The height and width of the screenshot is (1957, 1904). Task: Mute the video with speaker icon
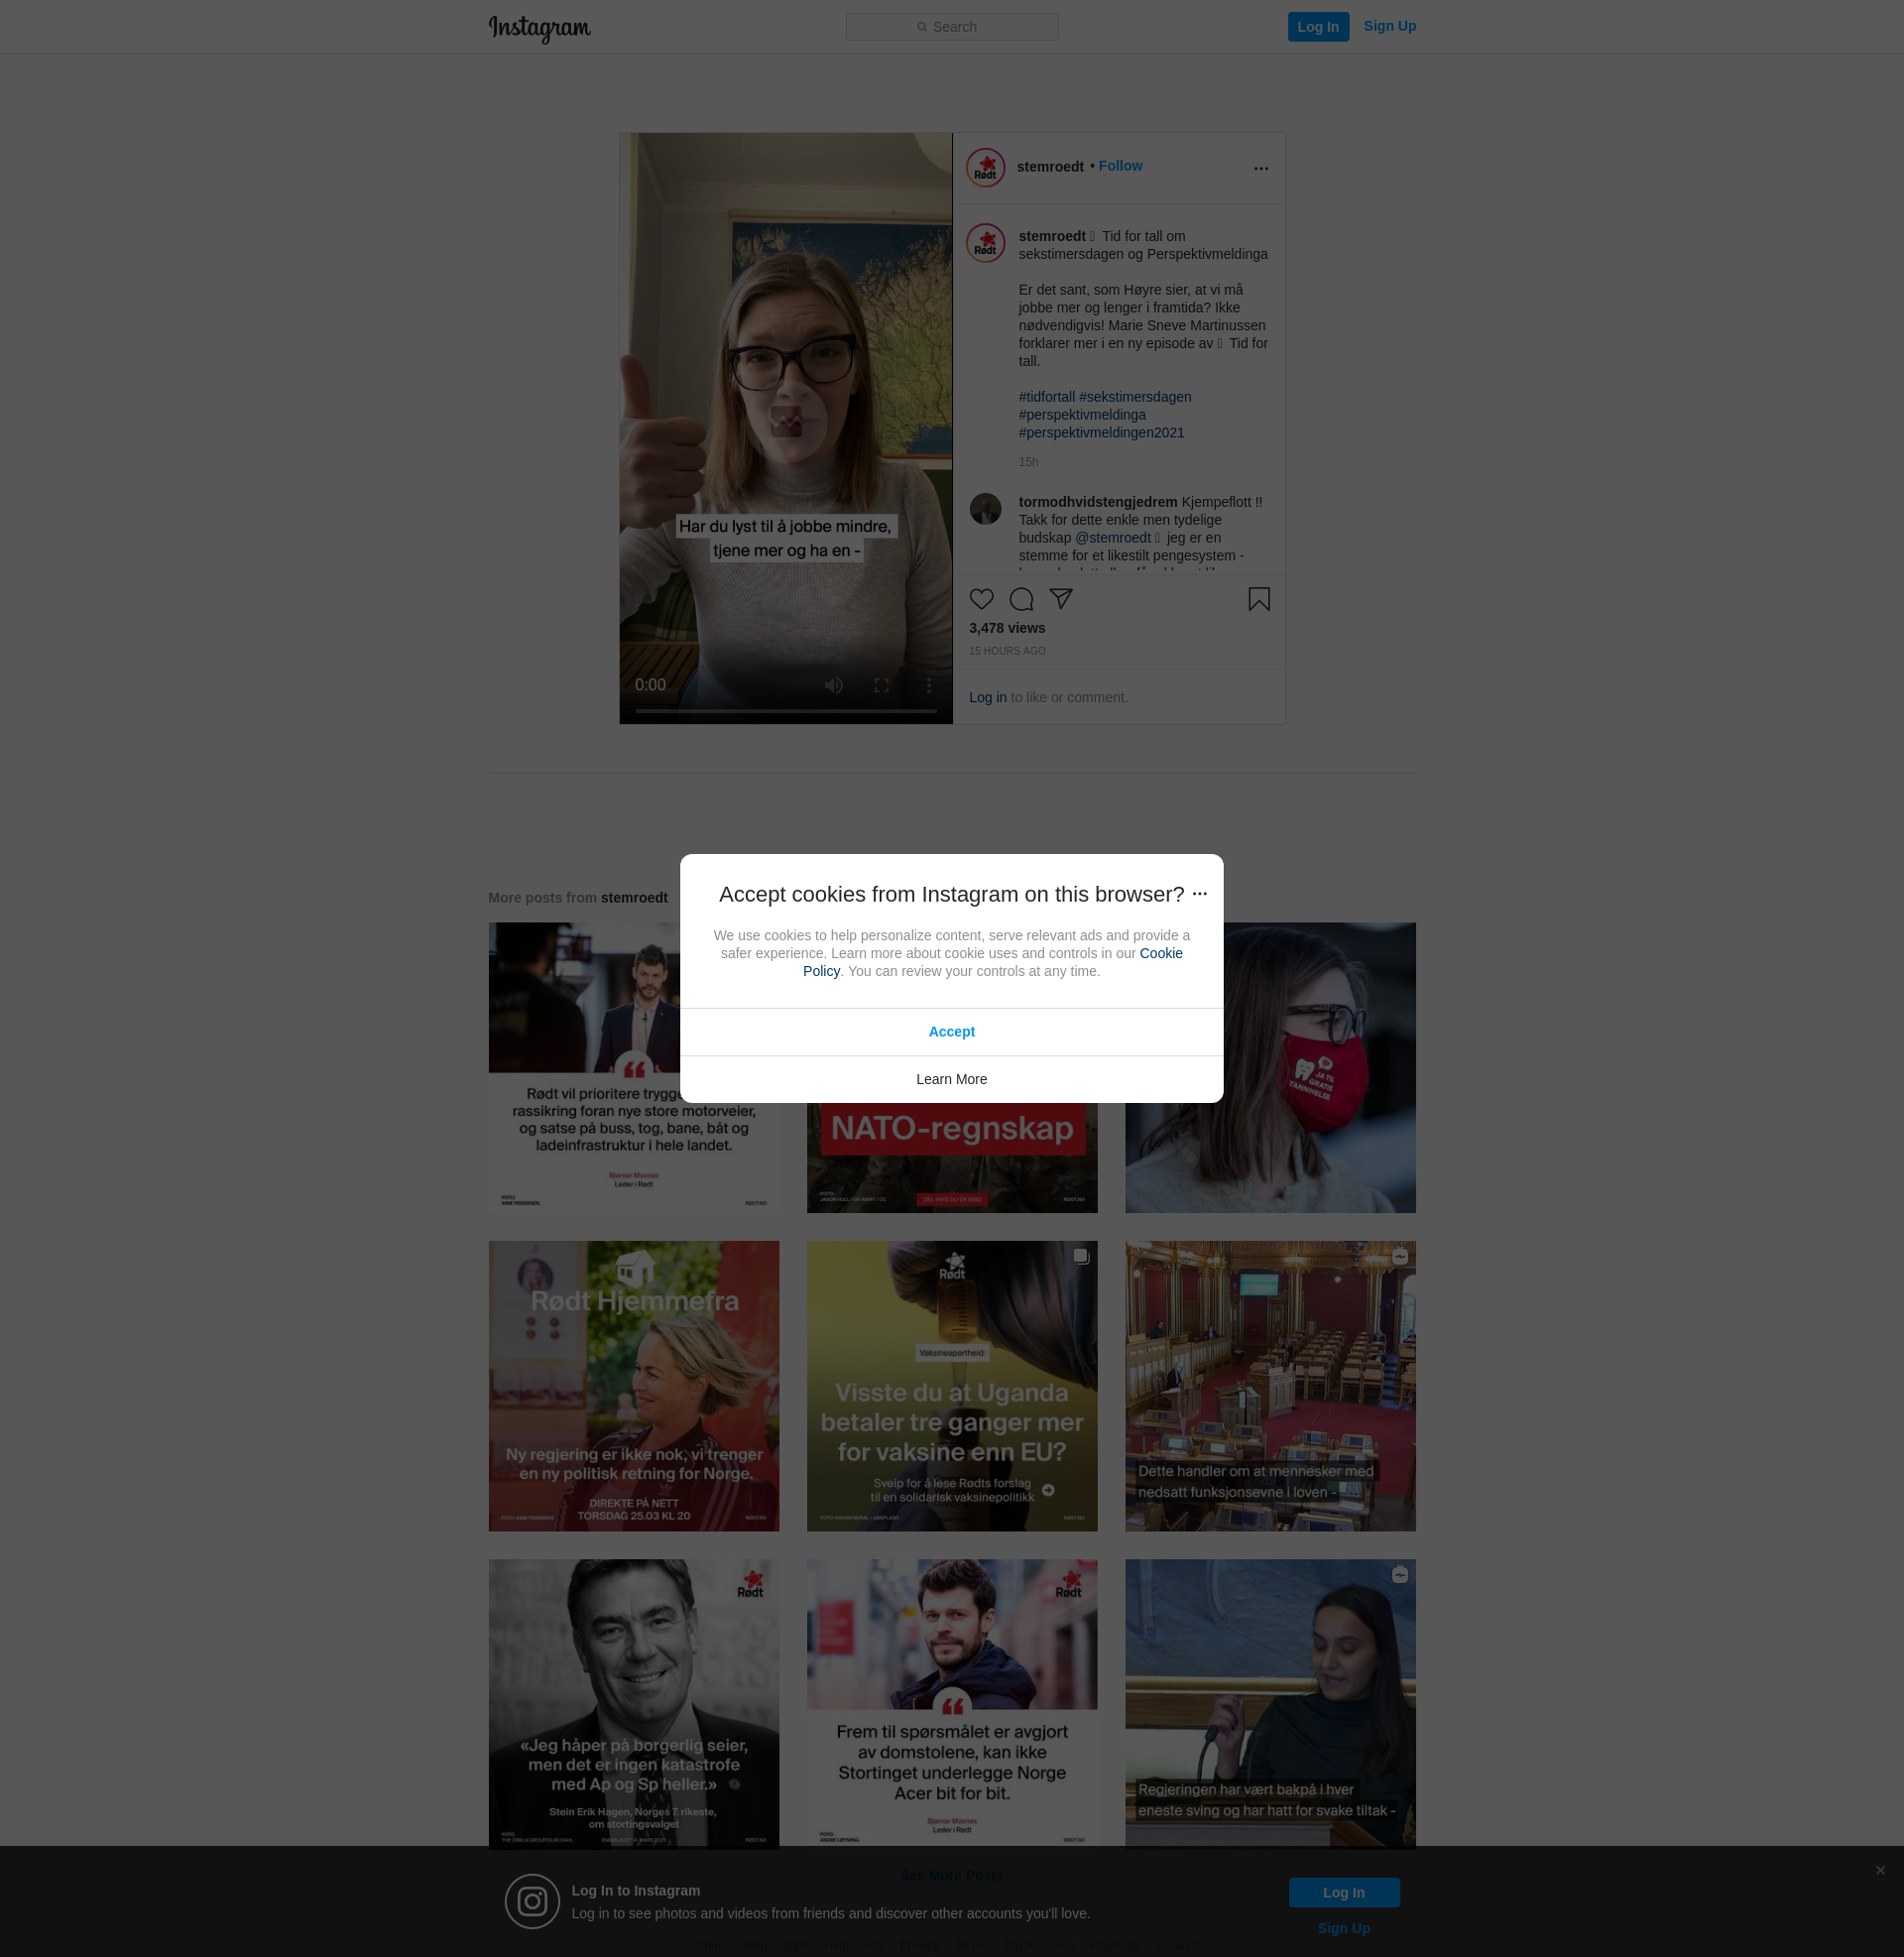click(x=833, y=685)
